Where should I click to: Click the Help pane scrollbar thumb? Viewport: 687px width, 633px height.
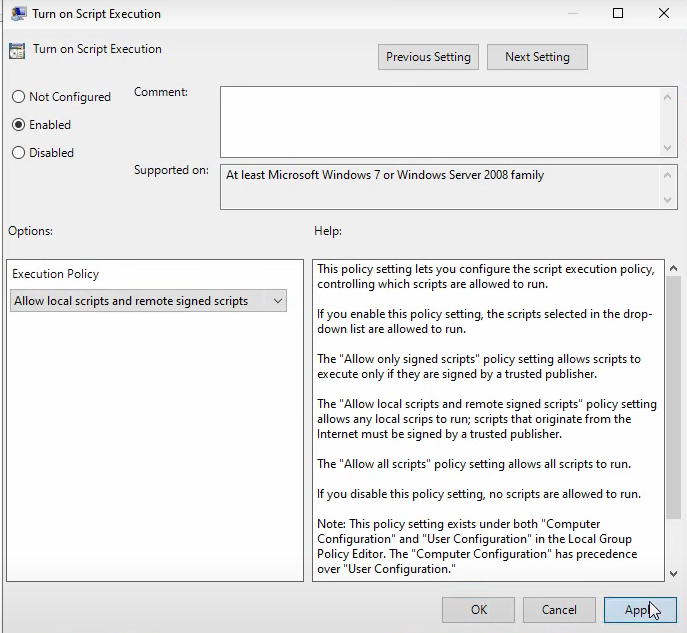click(x=673, y=398)
